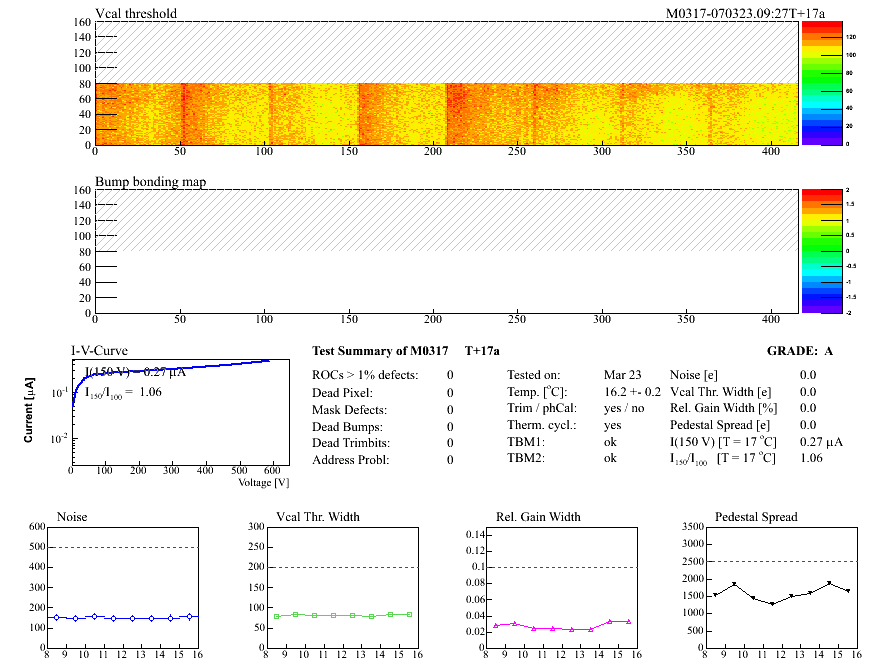Click the TBM1 status label
The width and height of the screenshot is (896, 672).
(x=525, y=443)
